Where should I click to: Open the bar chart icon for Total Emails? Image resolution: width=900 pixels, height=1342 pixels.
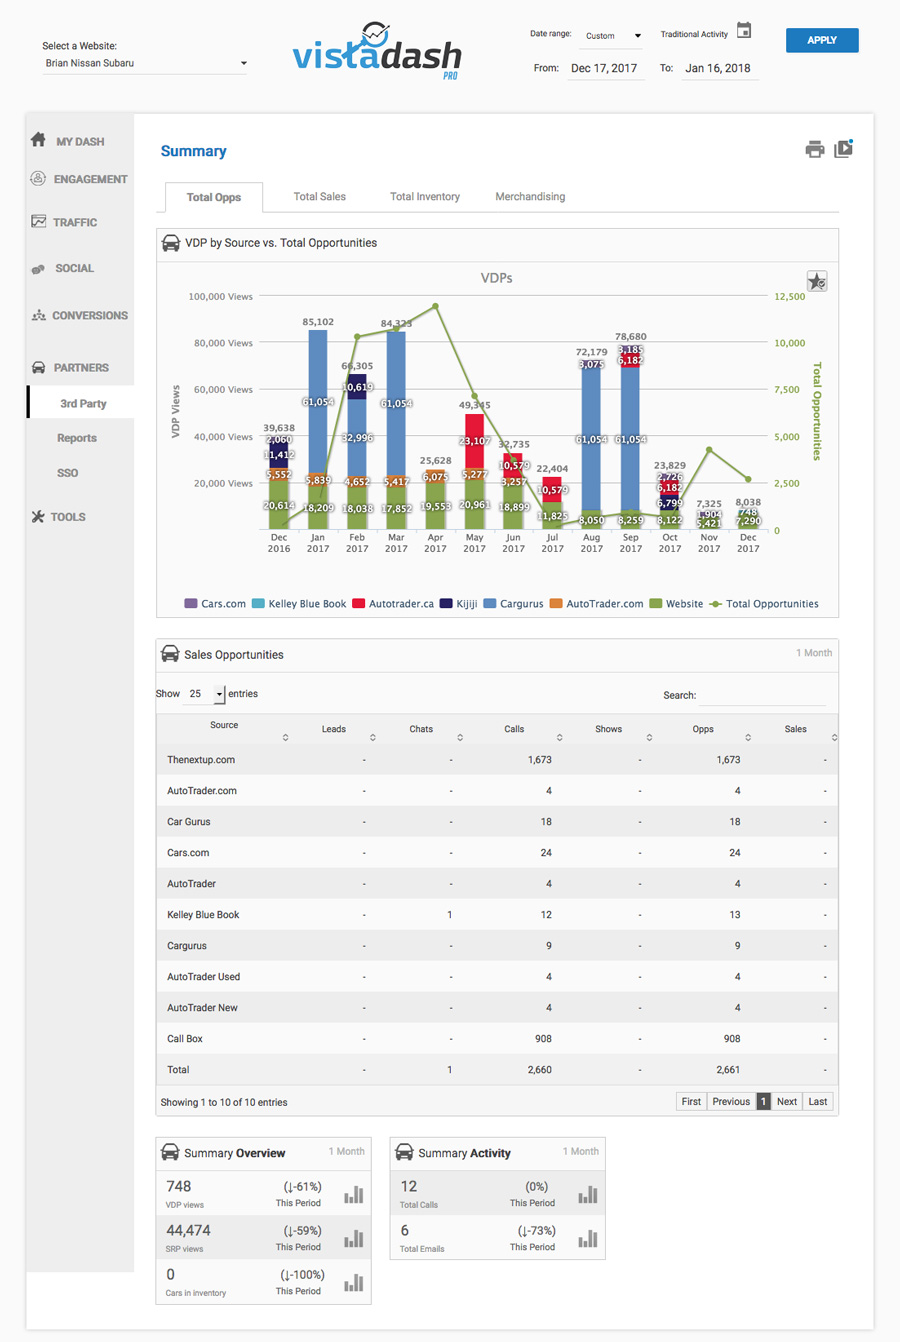pyautogui.click(x=587, y=1238)
